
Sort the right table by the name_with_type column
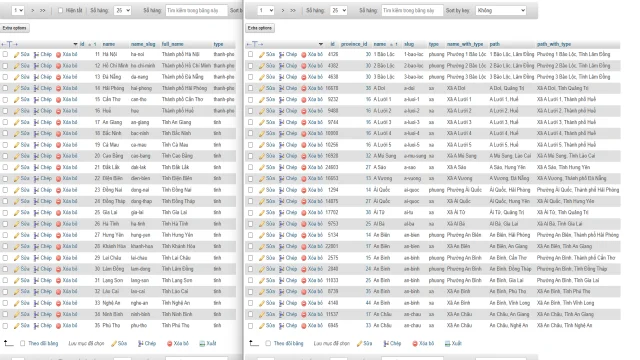[x=464, y=44]
